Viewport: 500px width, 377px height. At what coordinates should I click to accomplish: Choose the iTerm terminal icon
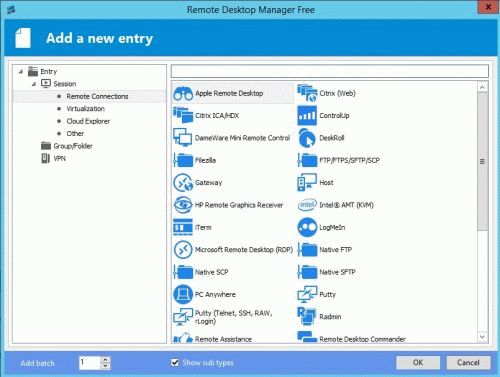click(183, 227)
